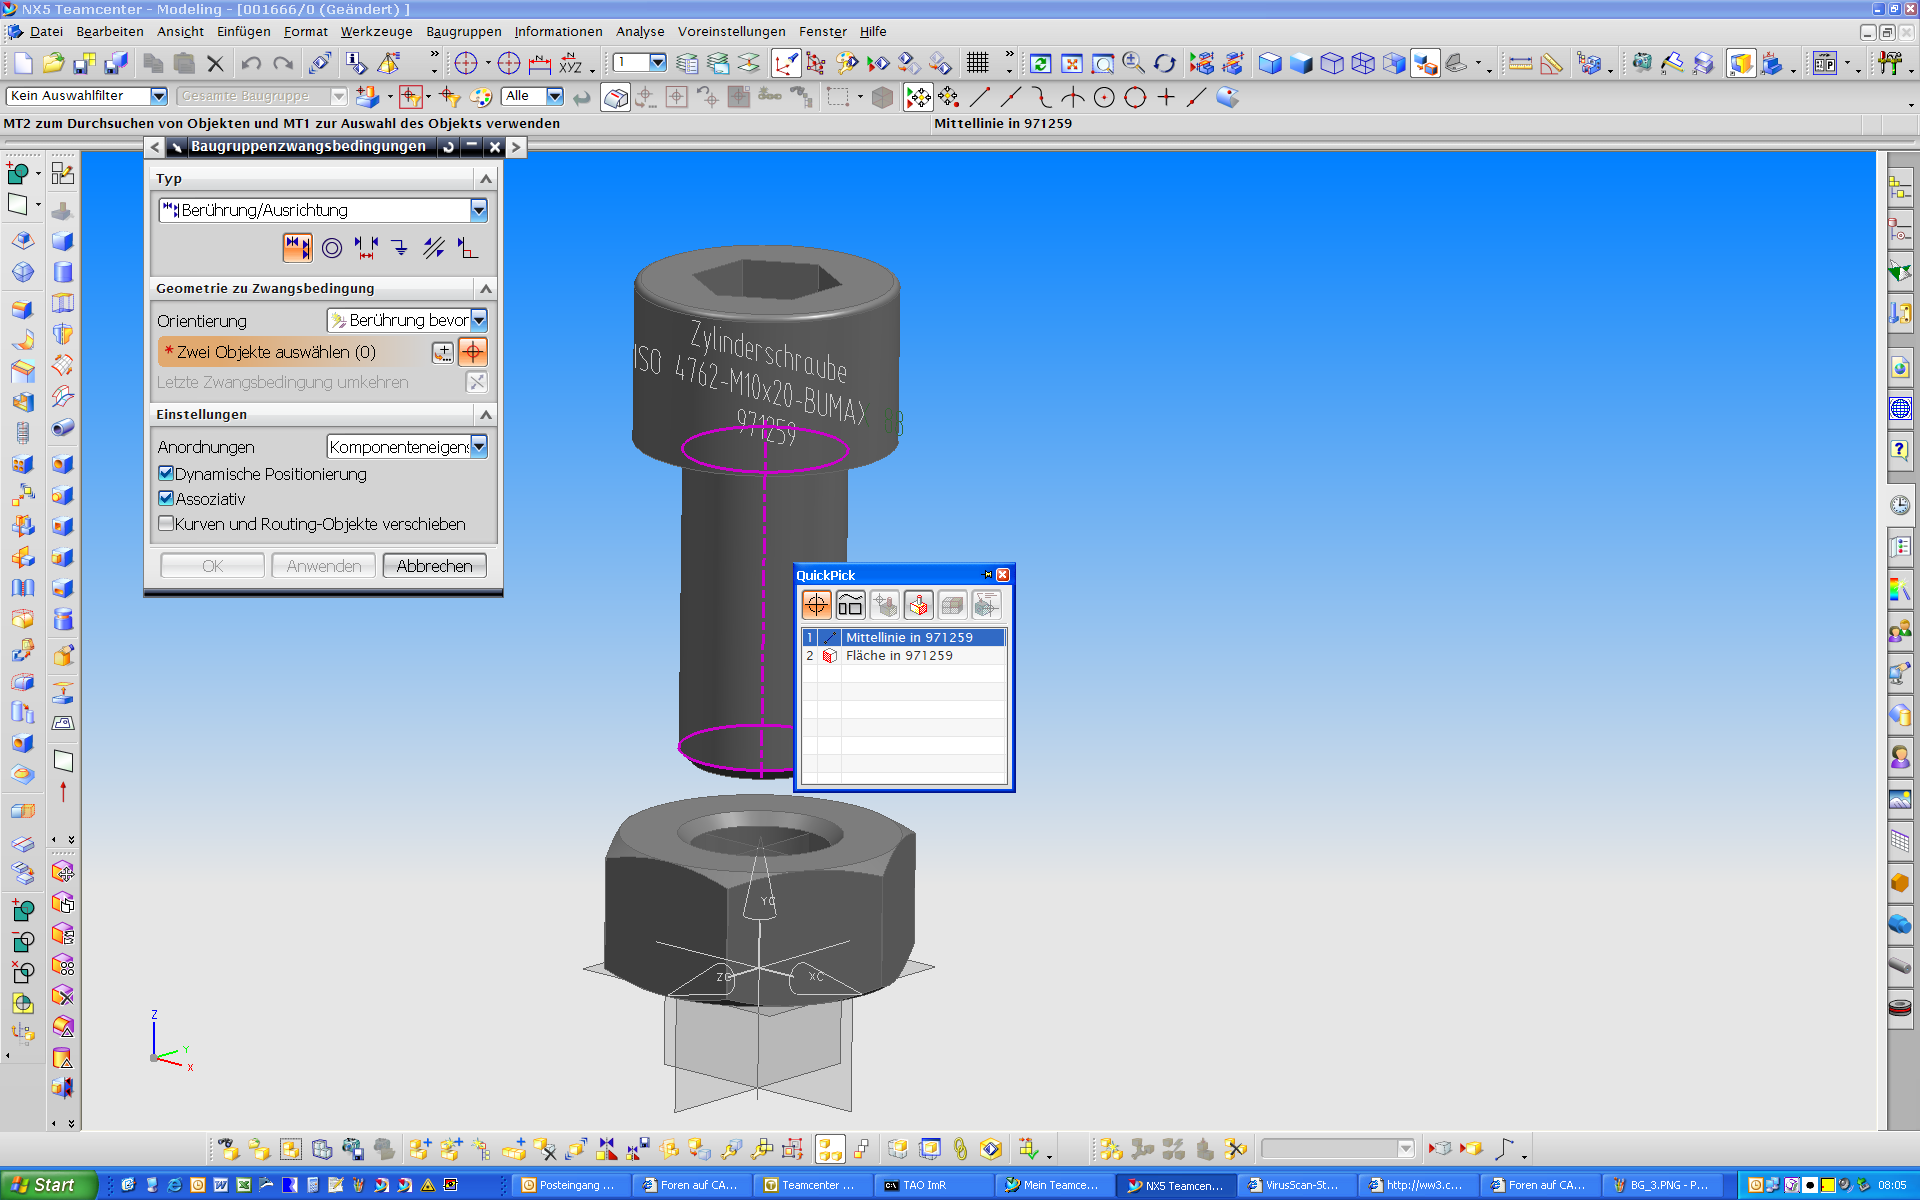1920x1200 pixels.
Task: Enable Kurven und Routing-Objekte verschieben
Action: [166, 524]
